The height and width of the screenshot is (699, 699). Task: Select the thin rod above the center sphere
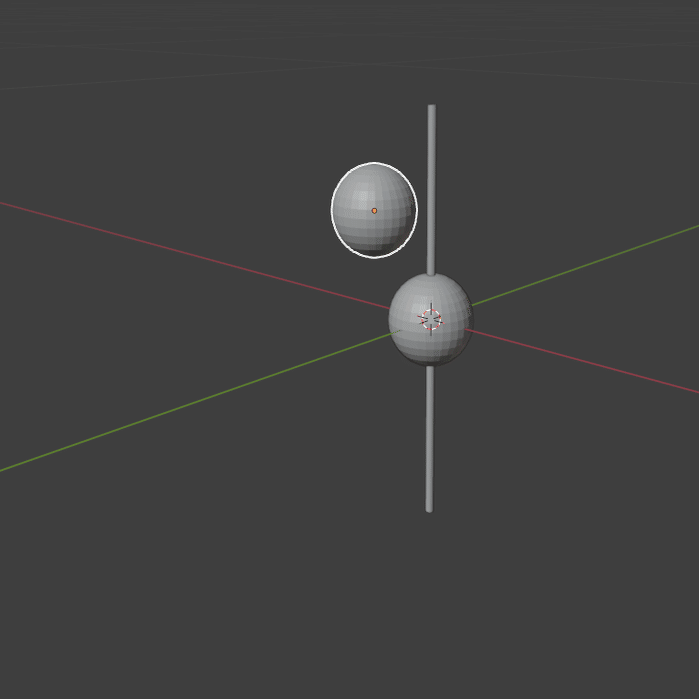point(431,190)
